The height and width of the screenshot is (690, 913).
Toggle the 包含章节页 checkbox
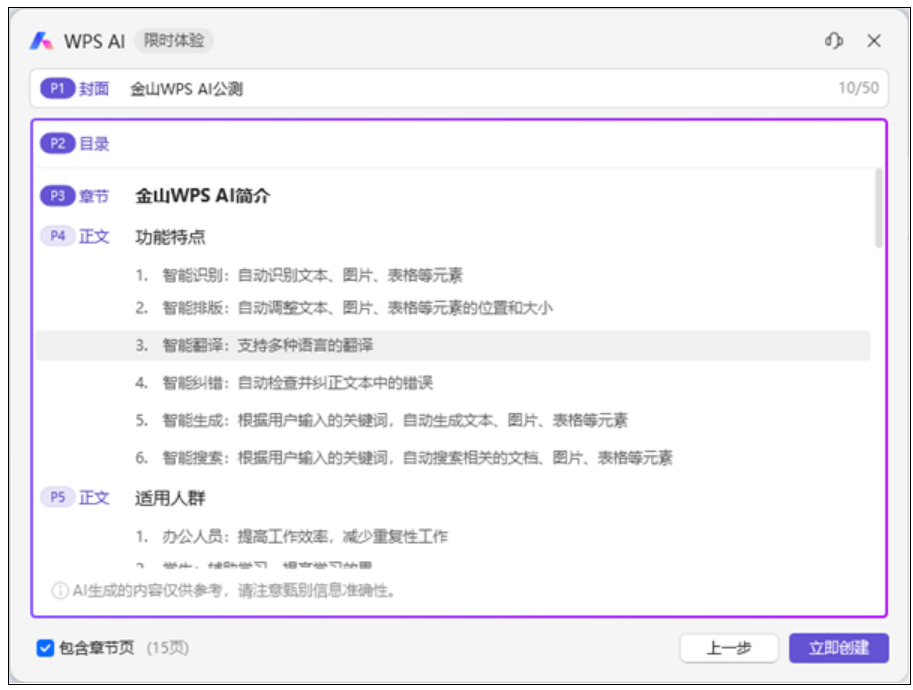click(x=45, y=647)
